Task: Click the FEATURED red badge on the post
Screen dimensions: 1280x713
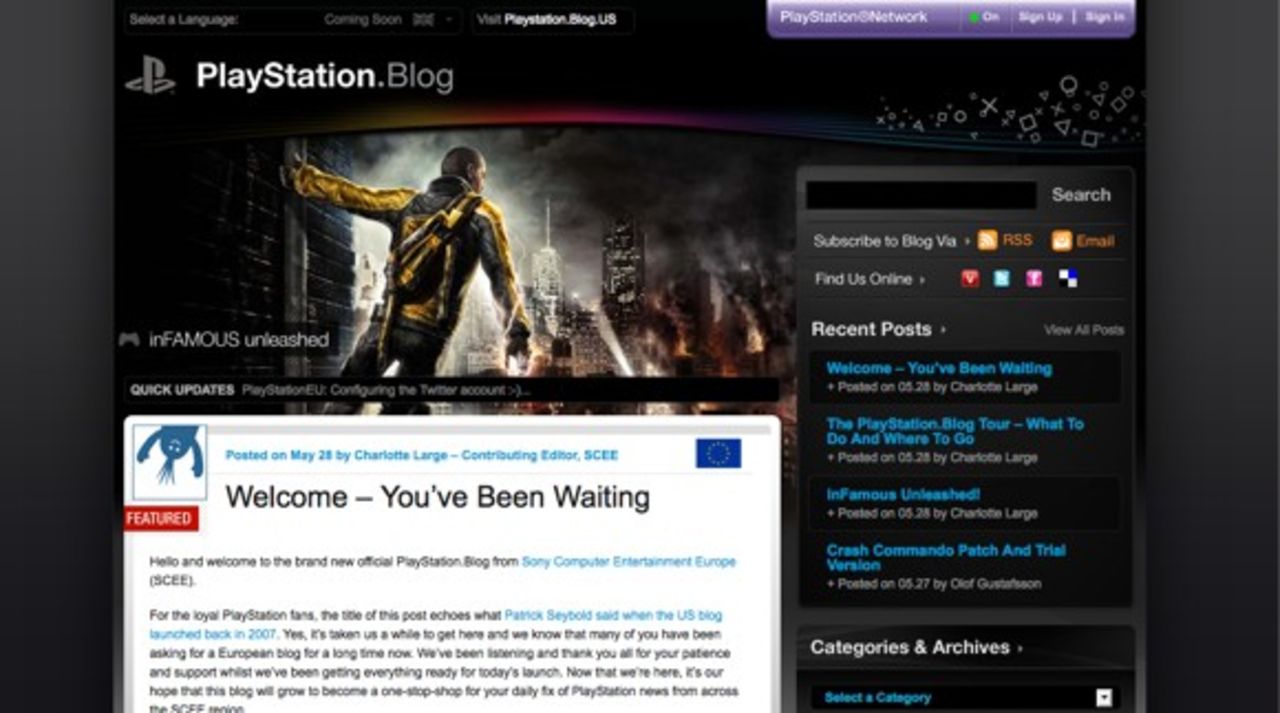Action: [x=160, y=518]
